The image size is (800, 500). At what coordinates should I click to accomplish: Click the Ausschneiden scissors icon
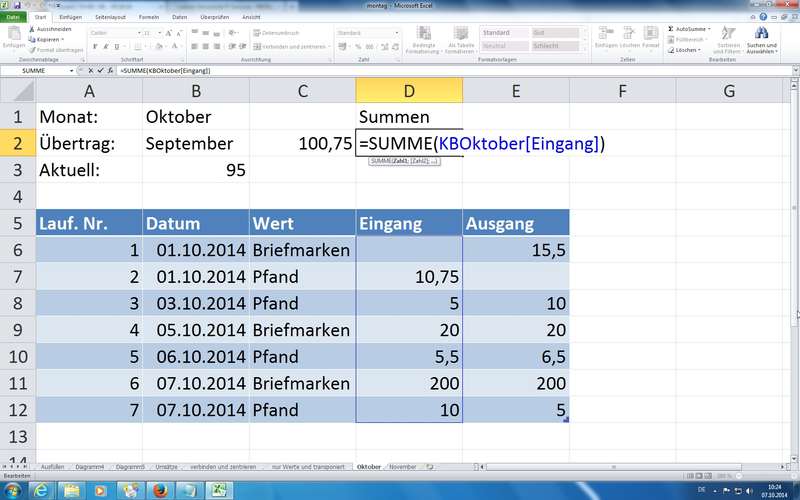(x=31, y=29)
